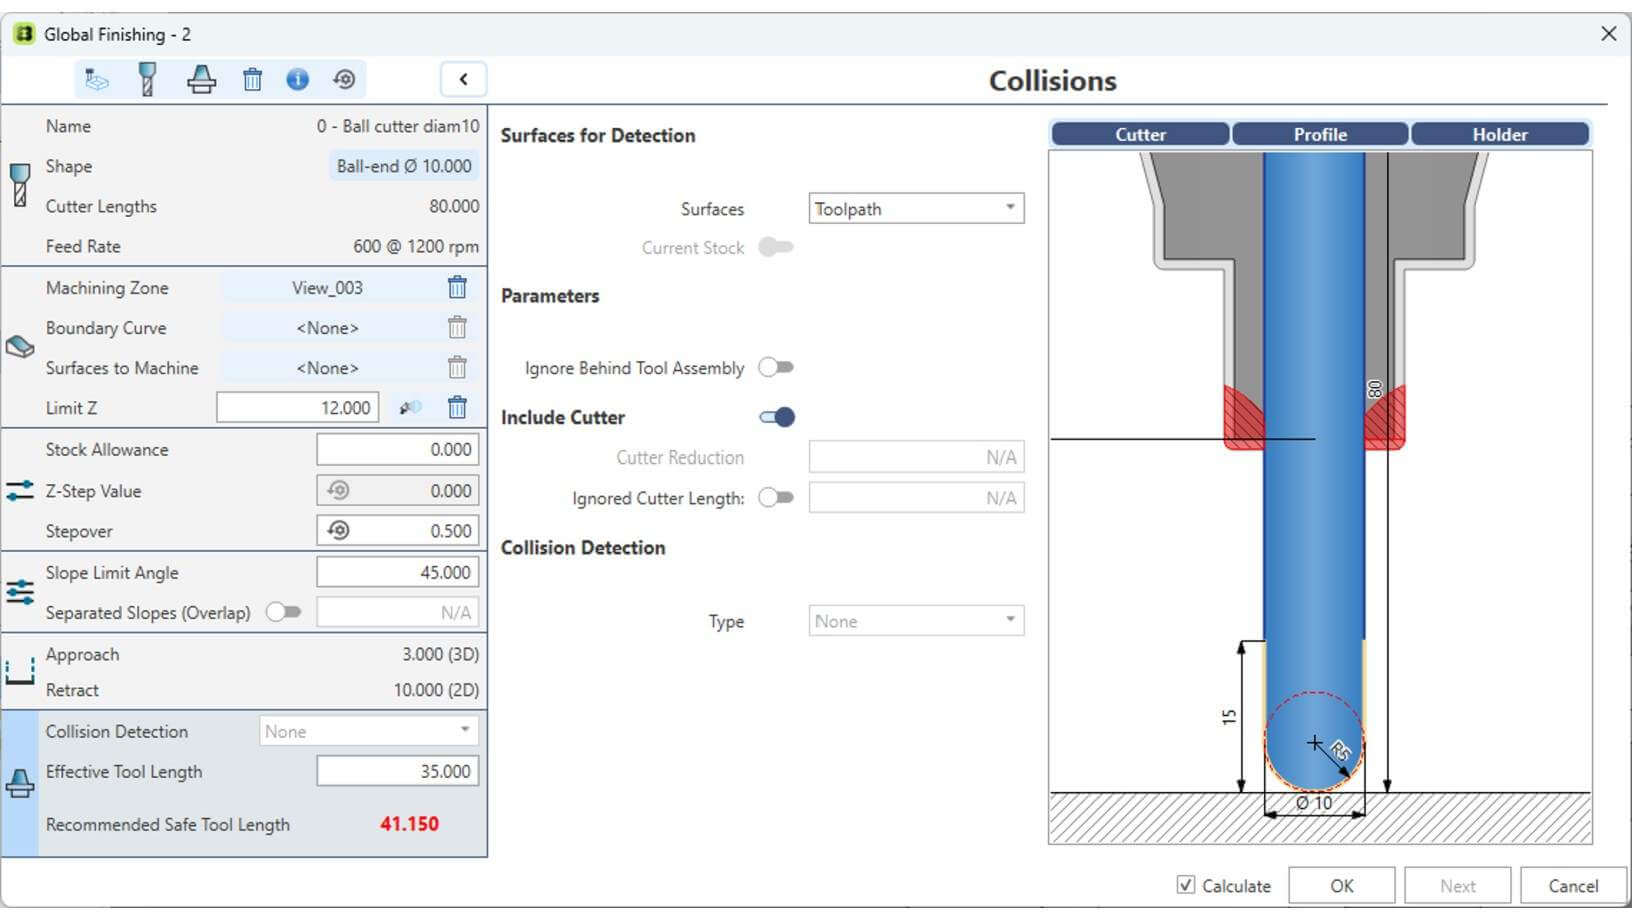Viewport: 1632px width, 920px height.
Task: Click the OK button
Action: pyautogui.click(x=1342, y=885)
